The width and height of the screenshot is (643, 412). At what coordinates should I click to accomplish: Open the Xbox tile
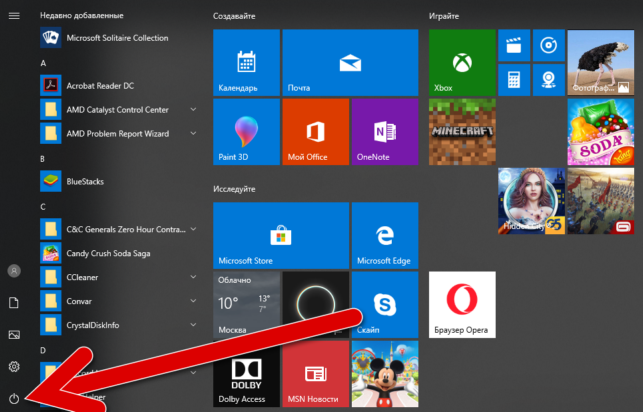462,62
